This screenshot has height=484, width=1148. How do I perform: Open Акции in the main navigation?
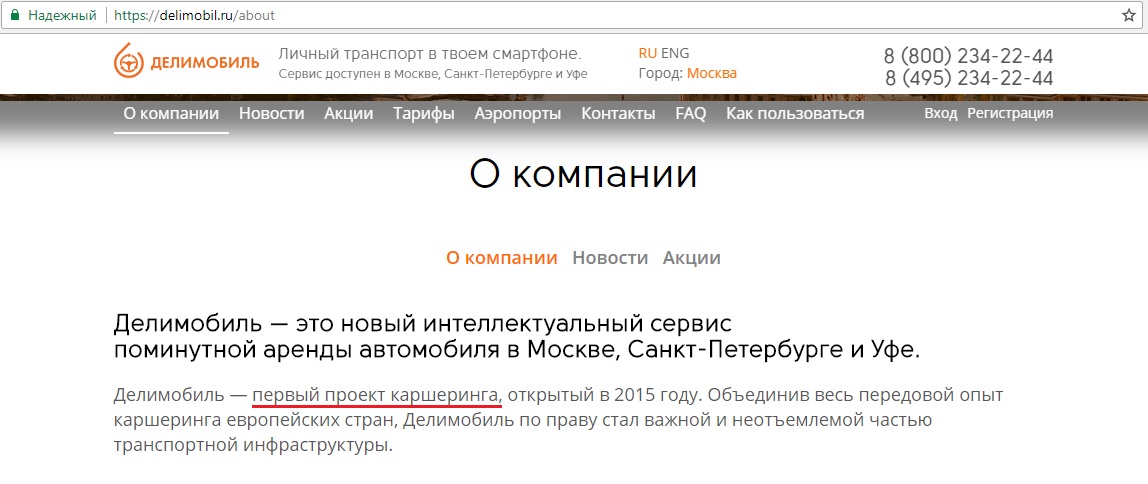(x=348, y=113)
